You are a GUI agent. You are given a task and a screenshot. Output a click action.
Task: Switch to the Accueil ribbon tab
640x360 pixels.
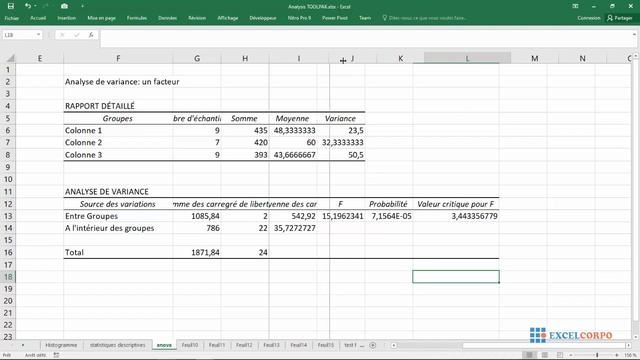click(38, 18)
